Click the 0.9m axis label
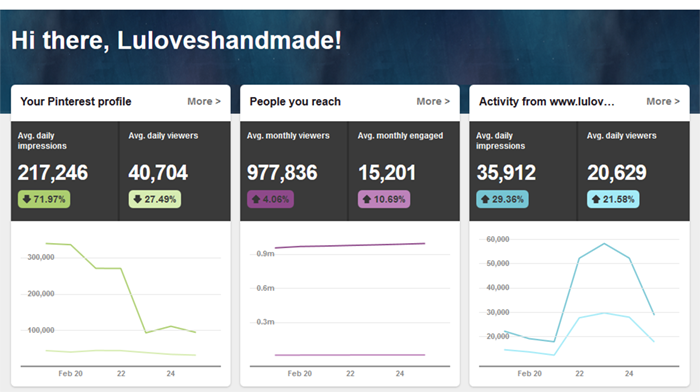Image resolution: width=700 pixels, height=392 pixels. (x=265, y=254)
